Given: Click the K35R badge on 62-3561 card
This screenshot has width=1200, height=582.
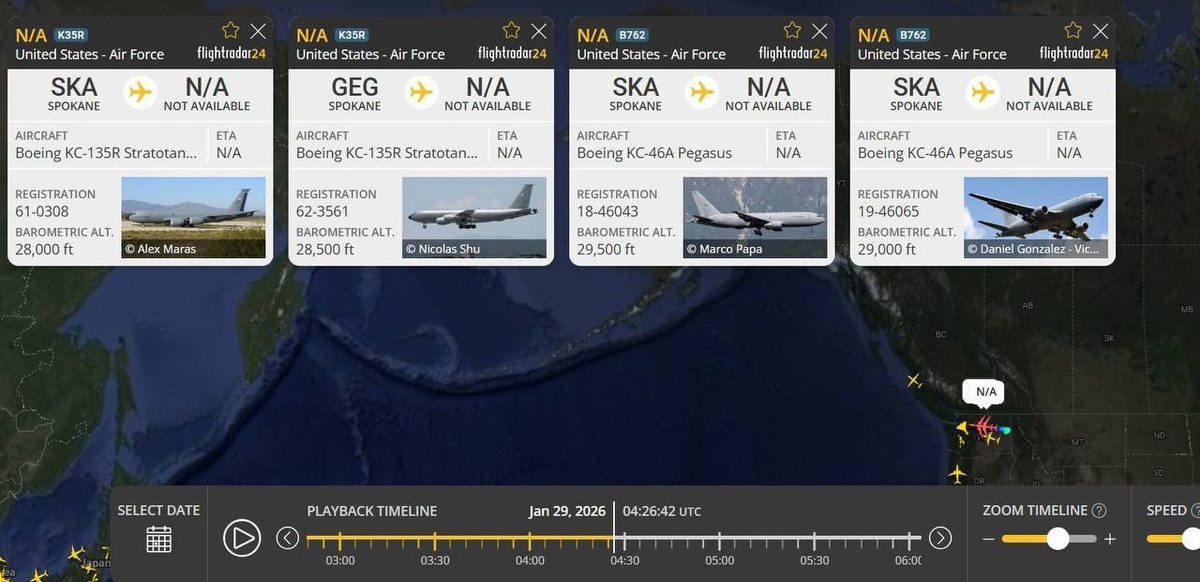Looking at the screenshot, I should pyautogui.click(x=352, y=35).
